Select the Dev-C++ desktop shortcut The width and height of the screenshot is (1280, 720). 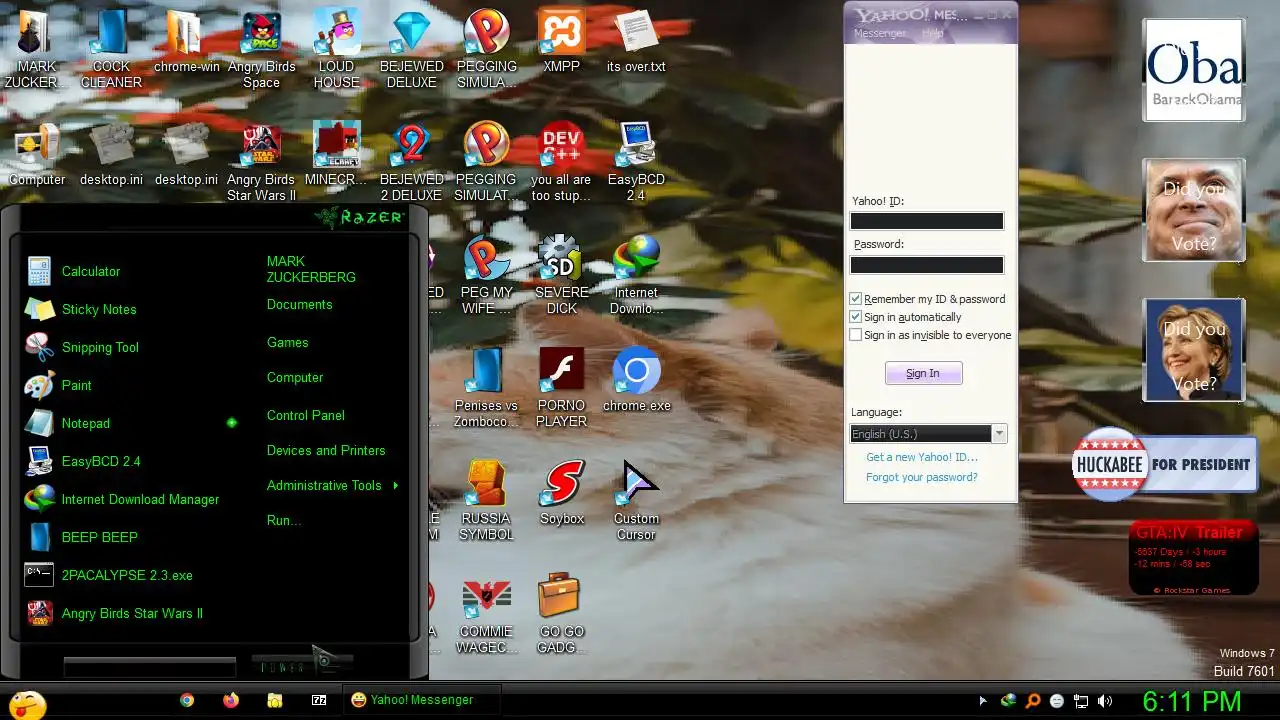pyautogui.click(x=561, y=162)
